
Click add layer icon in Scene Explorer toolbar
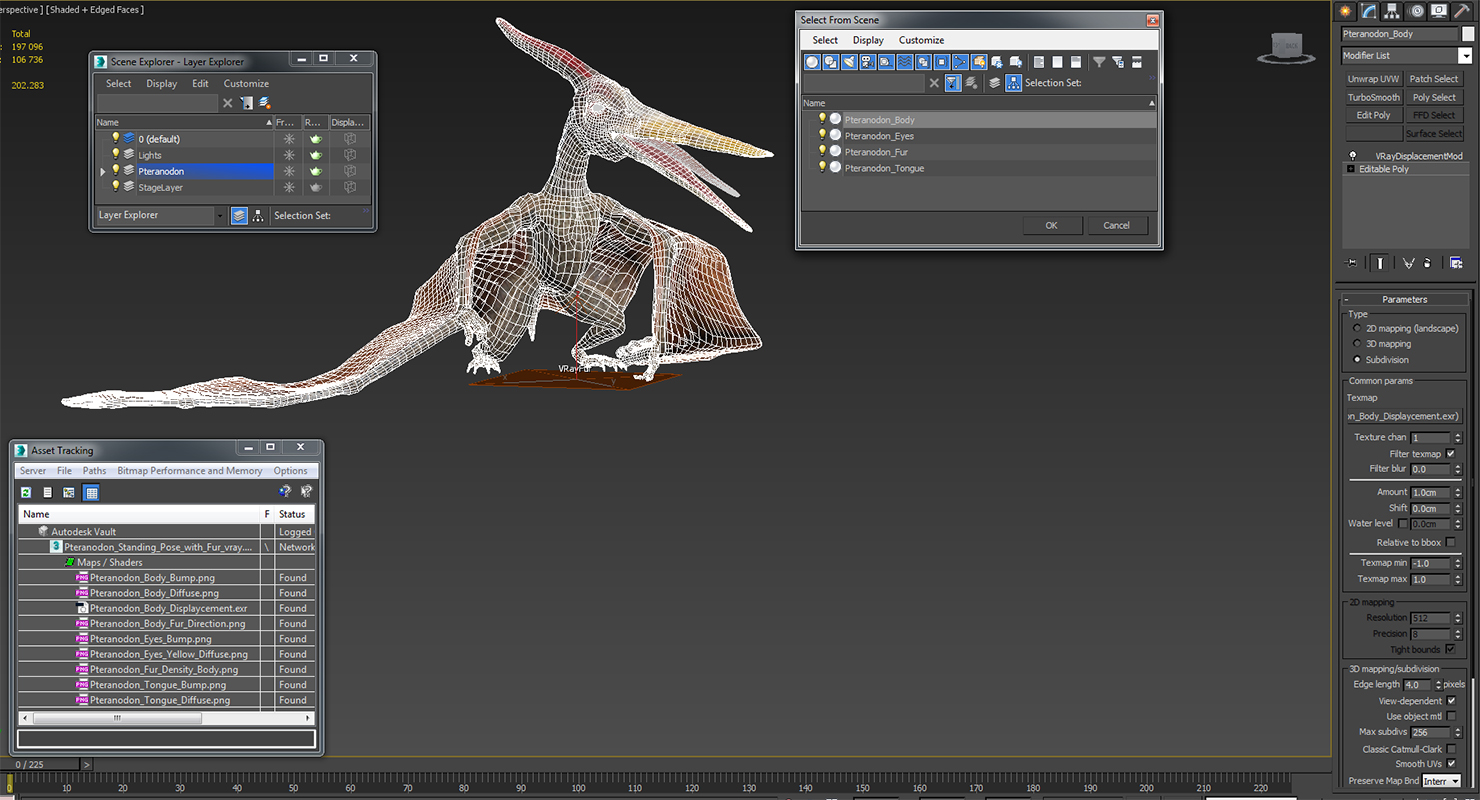pyautogui.click(x=265, y=103)
